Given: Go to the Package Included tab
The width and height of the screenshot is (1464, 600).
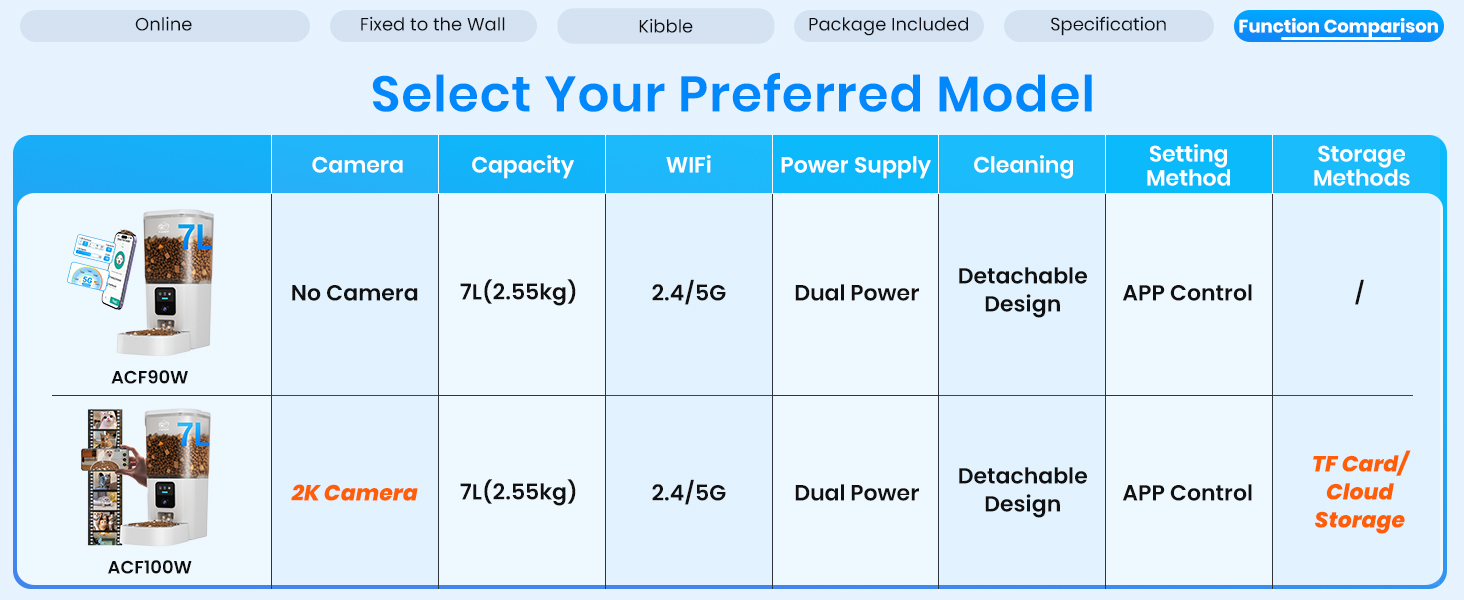Looking at the screenshot, I should [x=888, y=25].
